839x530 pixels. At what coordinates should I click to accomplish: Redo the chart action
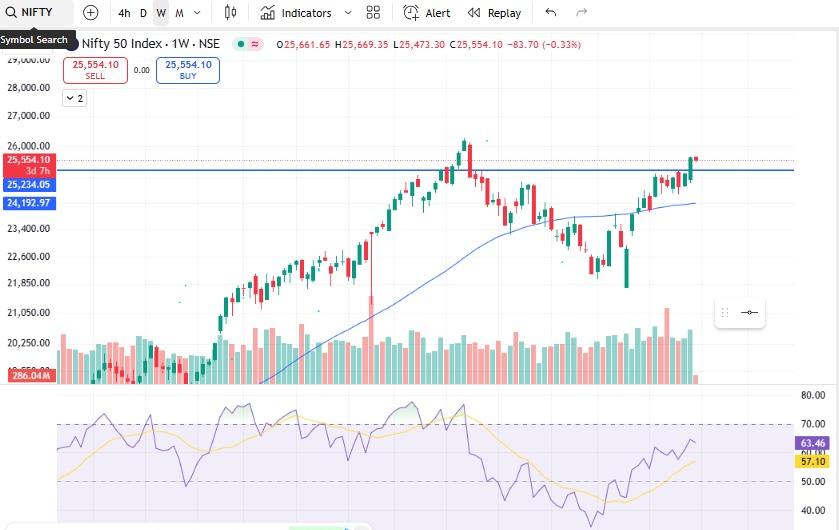tap(582, 13)
